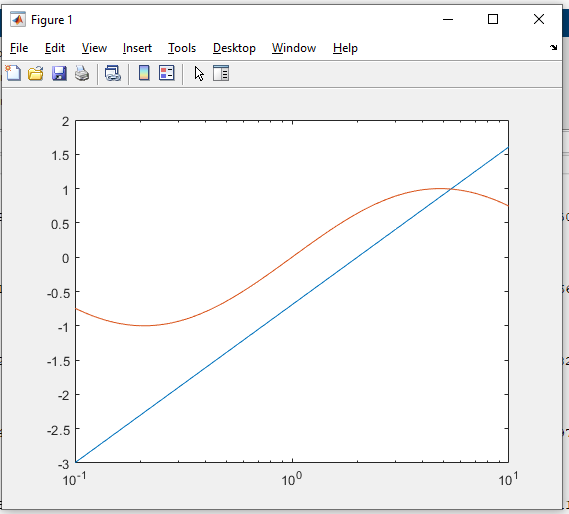Click the y-axis tick label 0.5
Screen dimensions: 569x514
pyautogui.click(x=60, y=224)
